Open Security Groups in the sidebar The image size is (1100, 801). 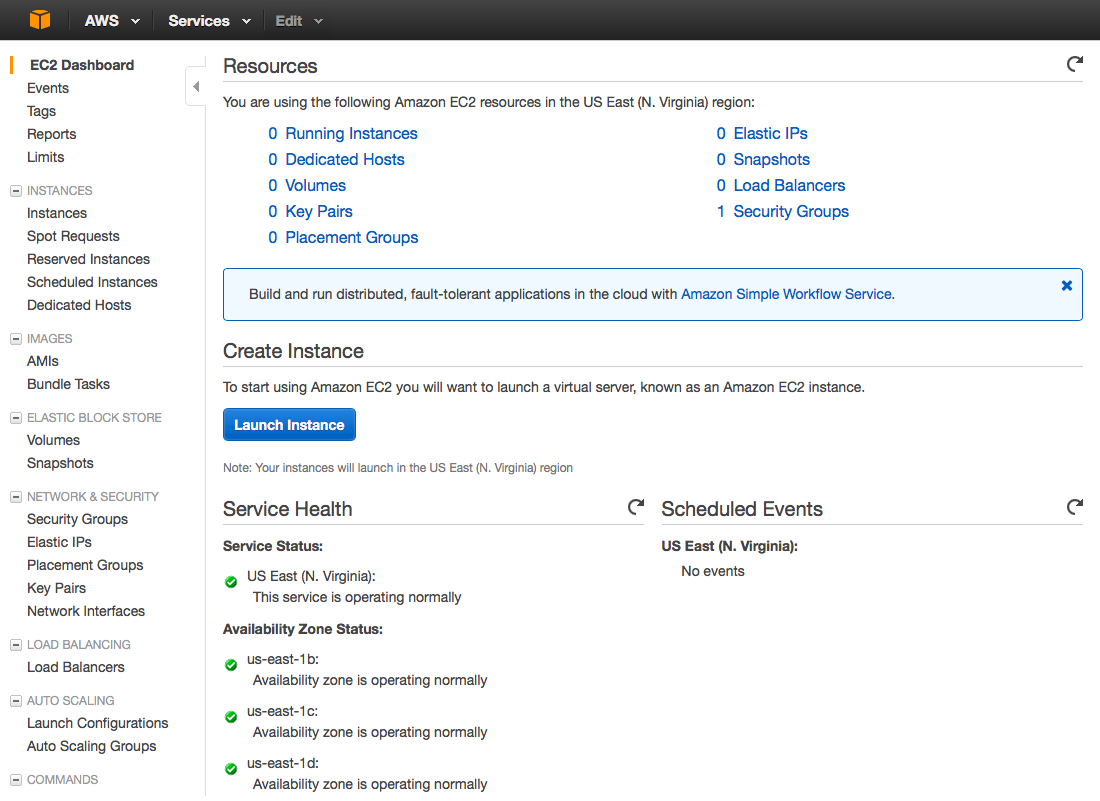[x=77, y=519]
